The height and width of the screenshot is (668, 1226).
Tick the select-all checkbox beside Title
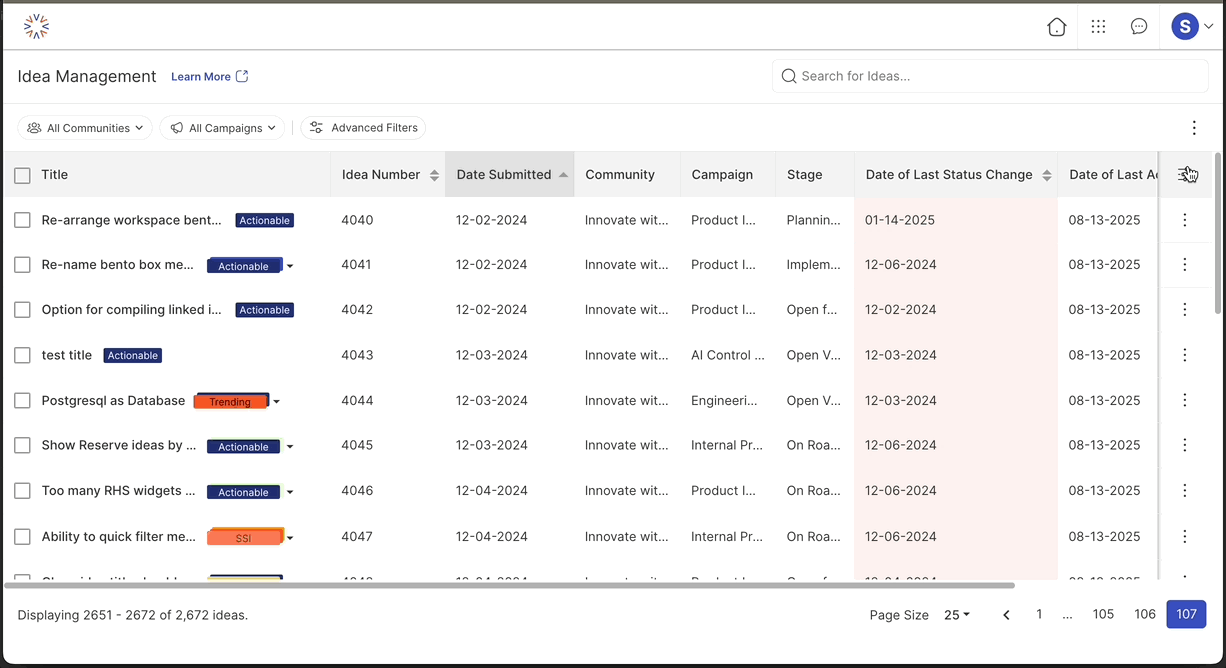22,176
